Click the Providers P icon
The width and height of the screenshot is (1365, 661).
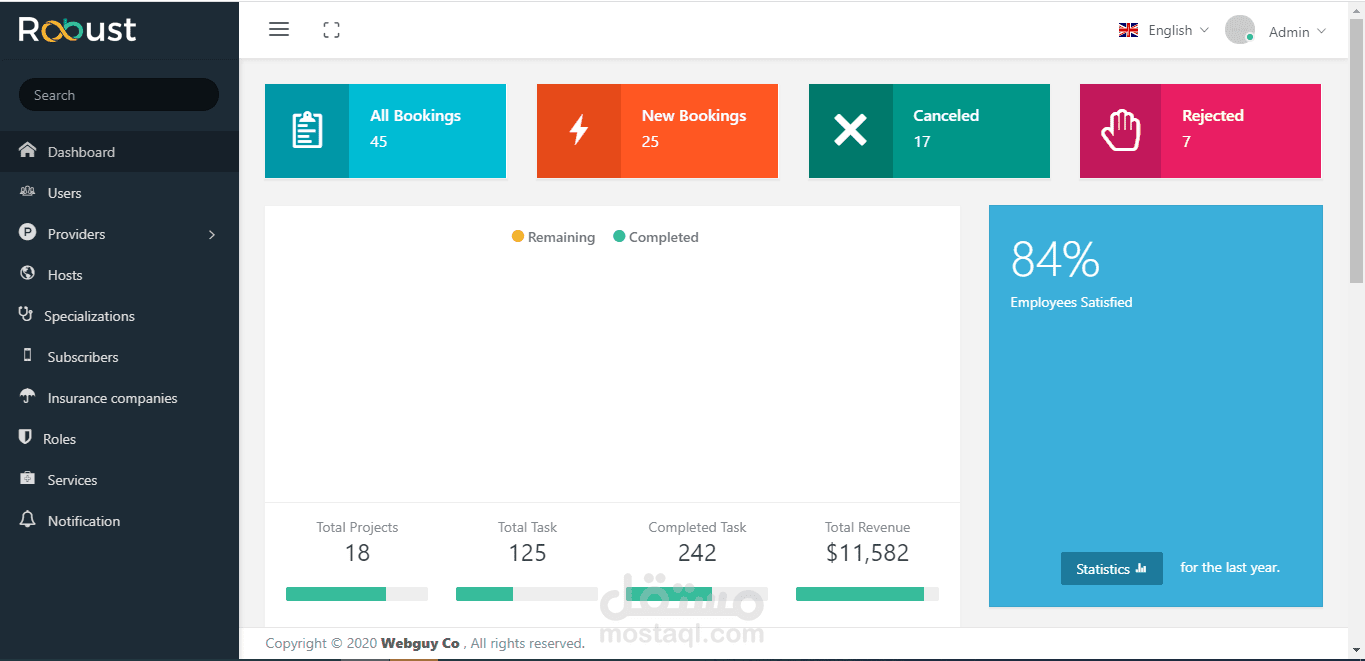[28, 233]
